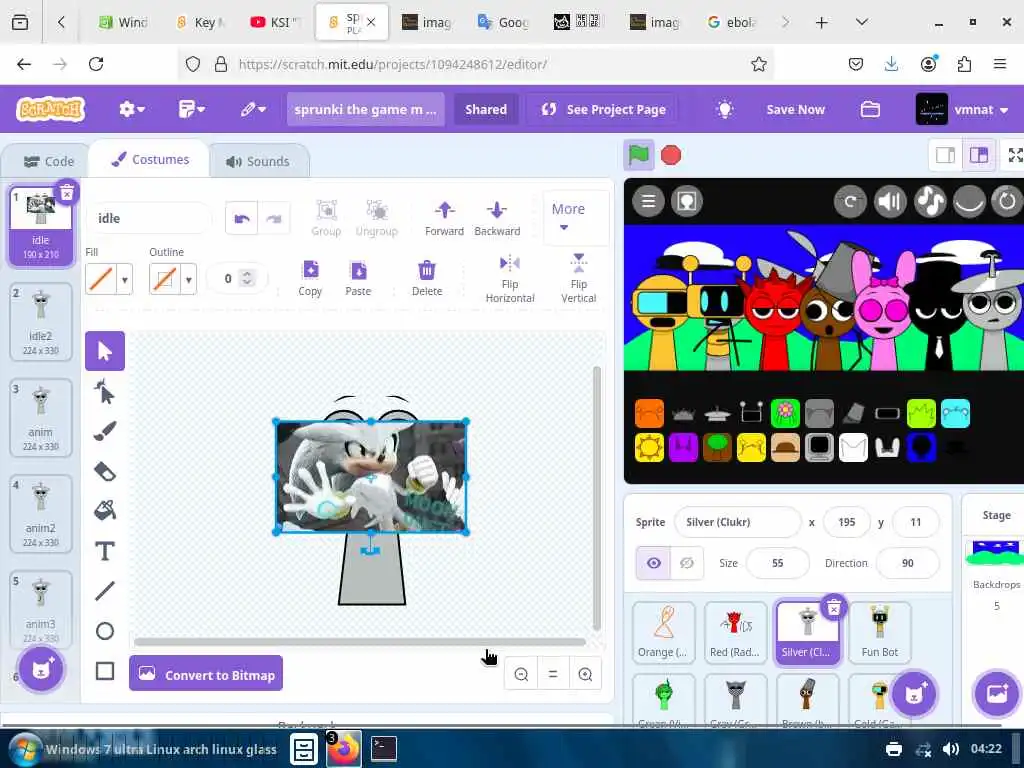This screenshot has height=768, width=1024.
Task: Select the anim costume thumbnail
Action: [40, 417]
